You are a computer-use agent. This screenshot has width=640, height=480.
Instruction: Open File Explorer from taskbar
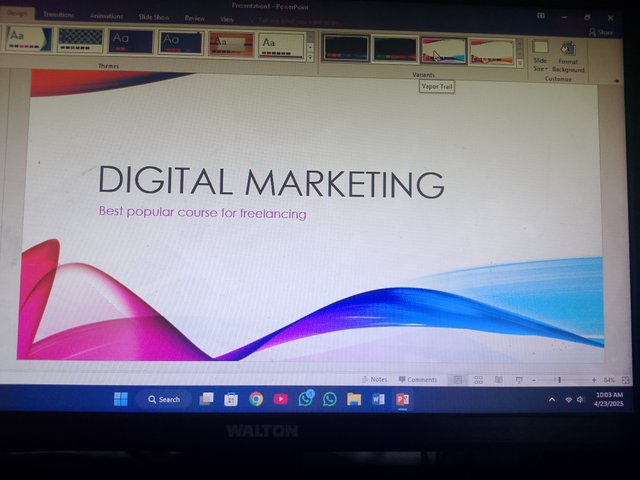coord(354,399)
